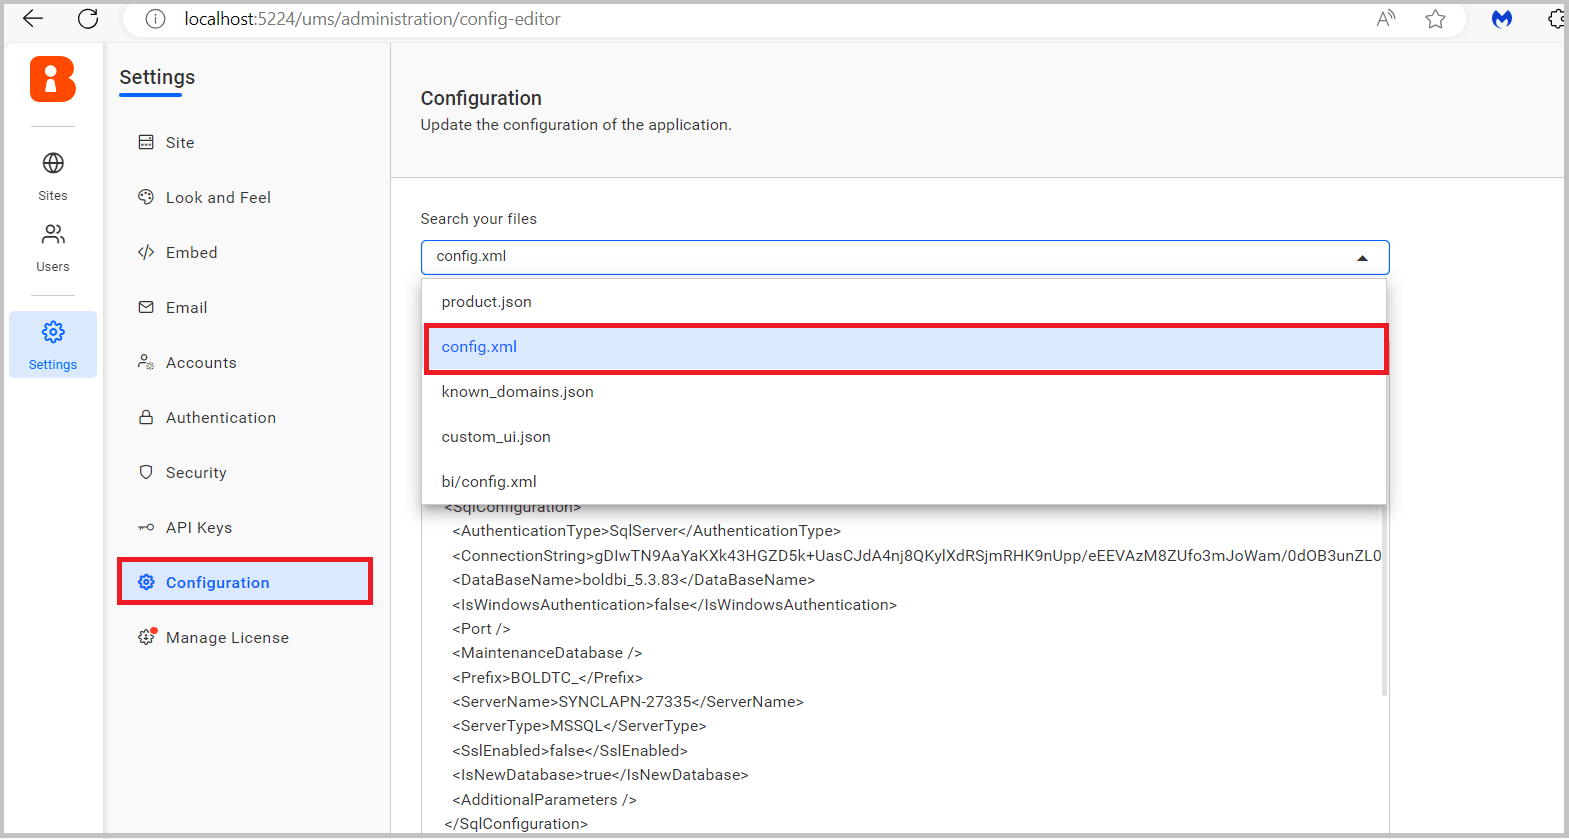Viewport: 1569px width, 839px height.
Task: Click the browser back arrow
Action: (x=33, y=18)
